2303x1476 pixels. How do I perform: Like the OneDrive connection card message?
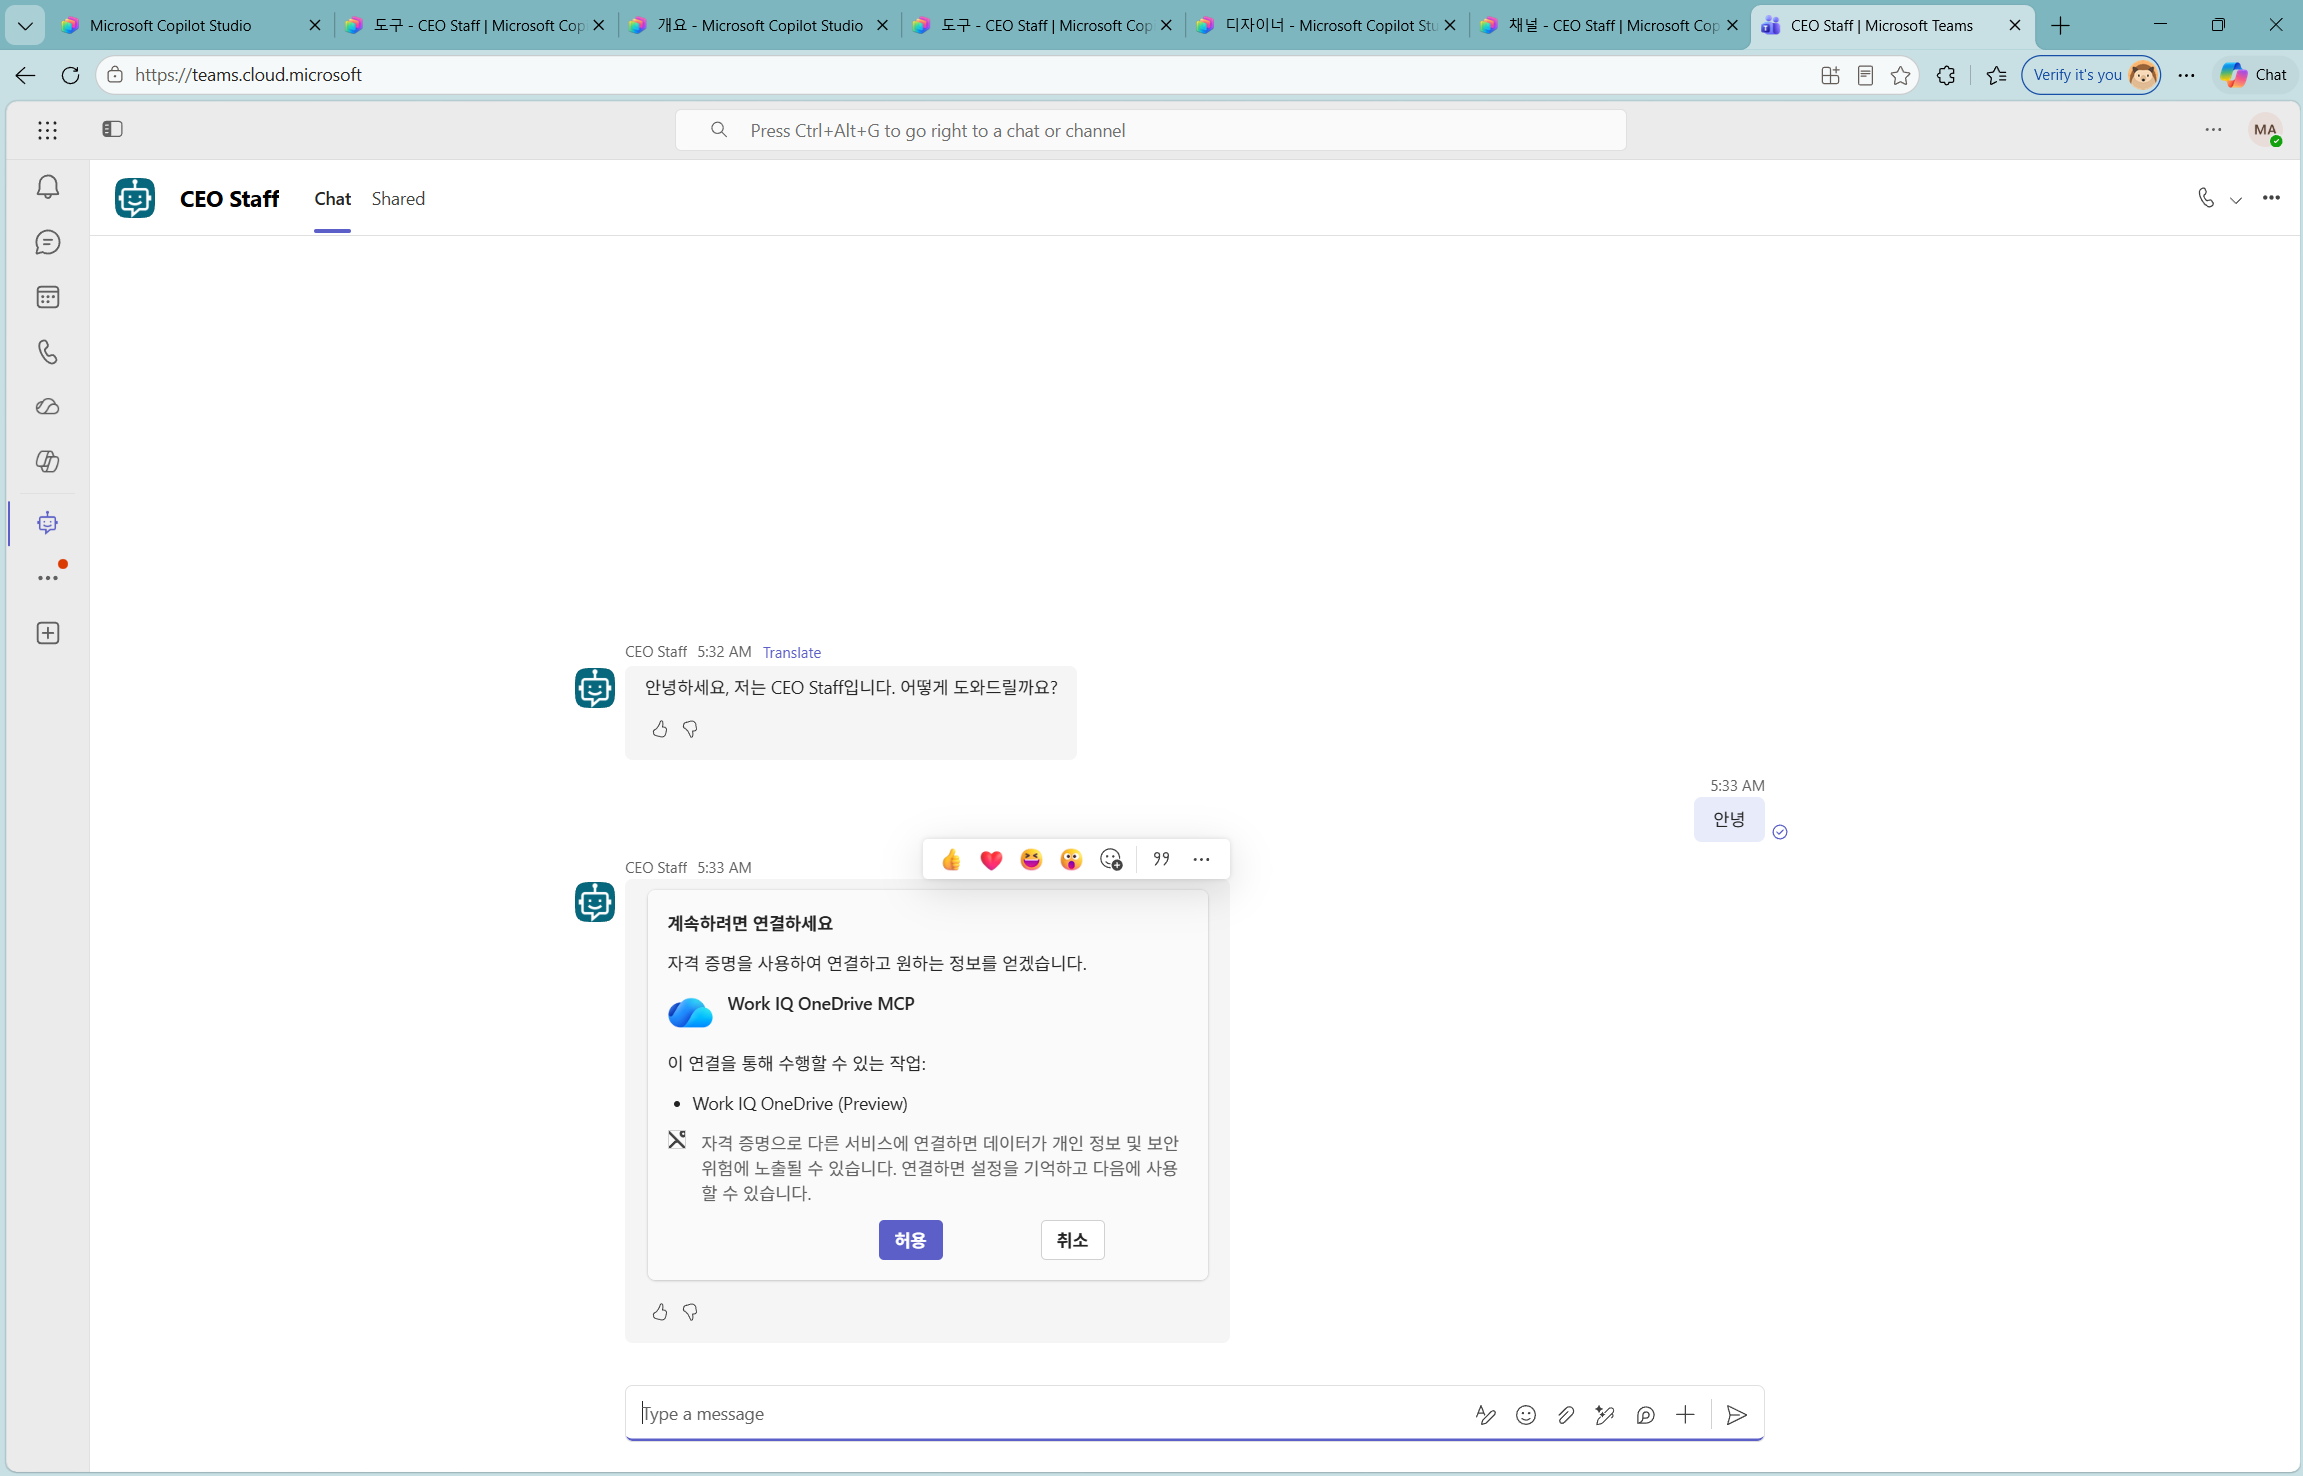pyautogui.click(x=660, y=1313)
